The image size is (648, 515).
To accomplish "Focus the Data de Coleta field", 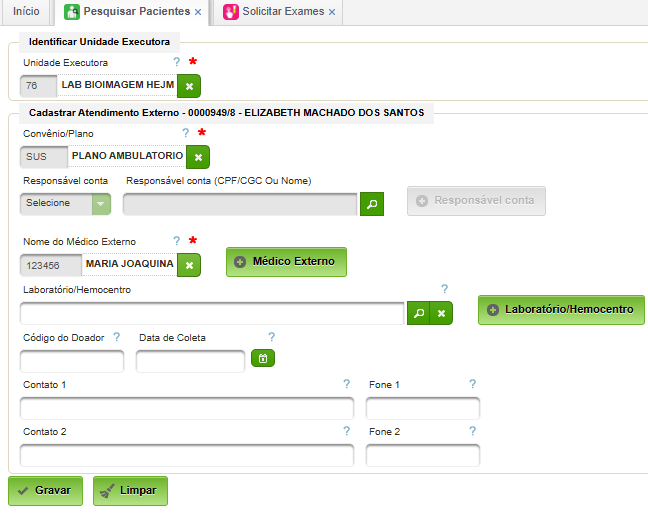I will pyautogui.click(x=190, y=361).
